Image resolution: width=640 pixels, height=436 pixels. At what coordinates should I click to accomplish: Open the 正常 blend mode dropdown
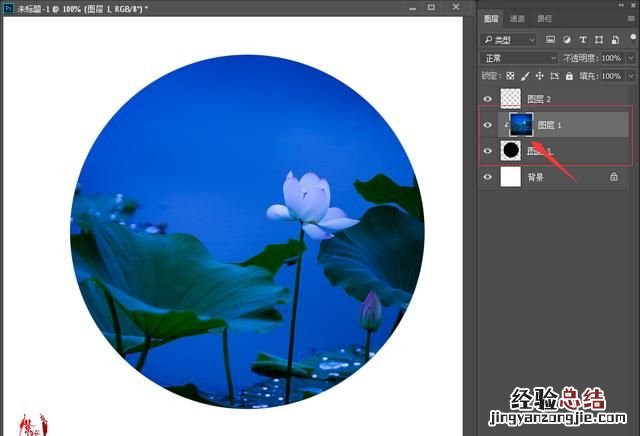(519, 58)
